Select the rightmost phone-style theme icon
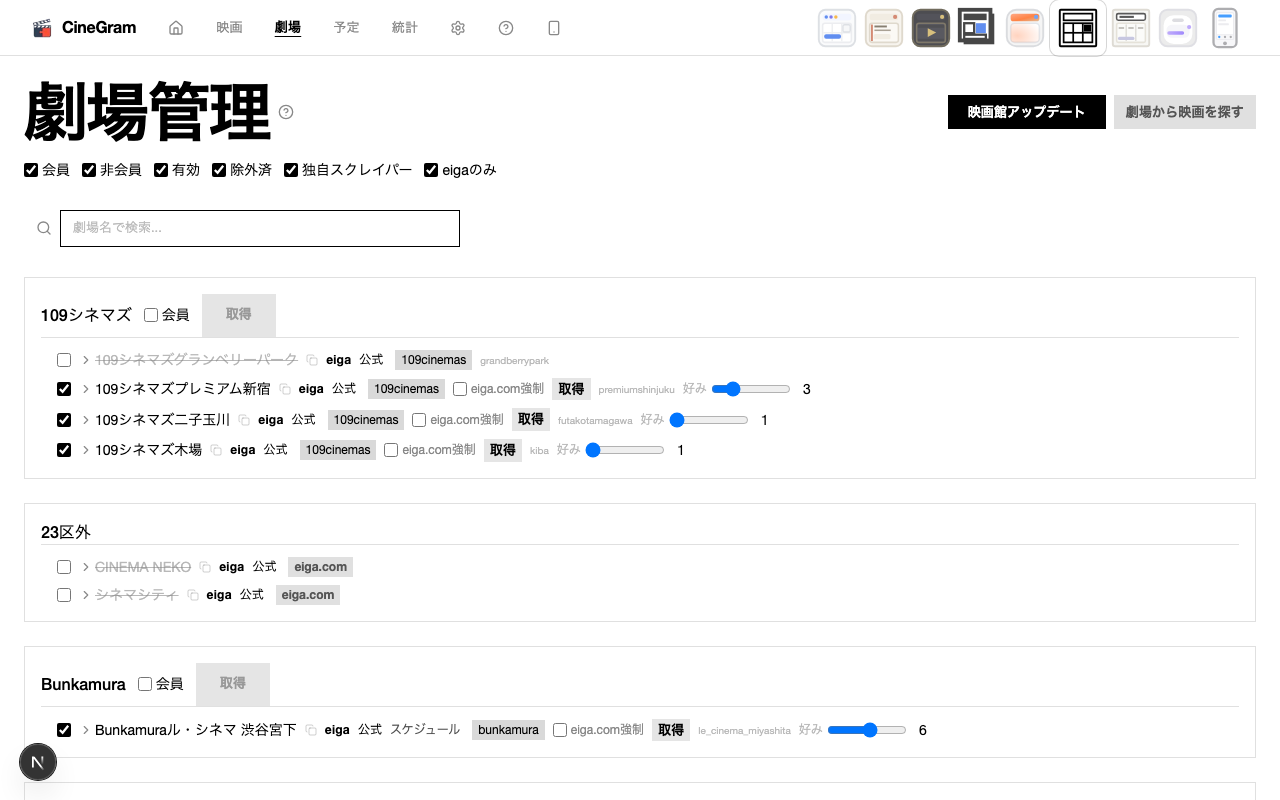The height and width of the screenshot is (800, 1280). [x=1224, y=27]
